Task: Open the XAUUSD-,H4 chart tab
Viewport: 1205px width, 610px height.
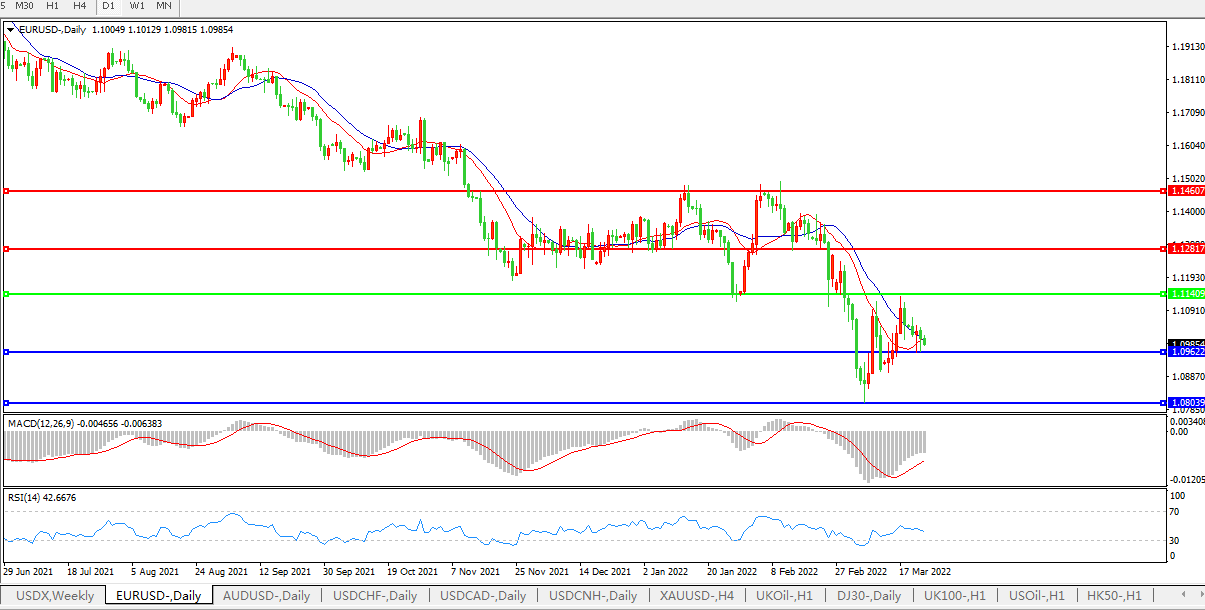Action: pyautogui.click(x=697, y=596)
